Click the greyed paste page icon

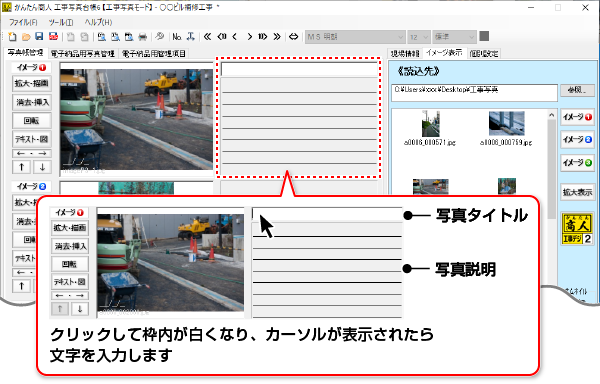tap(84, 37)
